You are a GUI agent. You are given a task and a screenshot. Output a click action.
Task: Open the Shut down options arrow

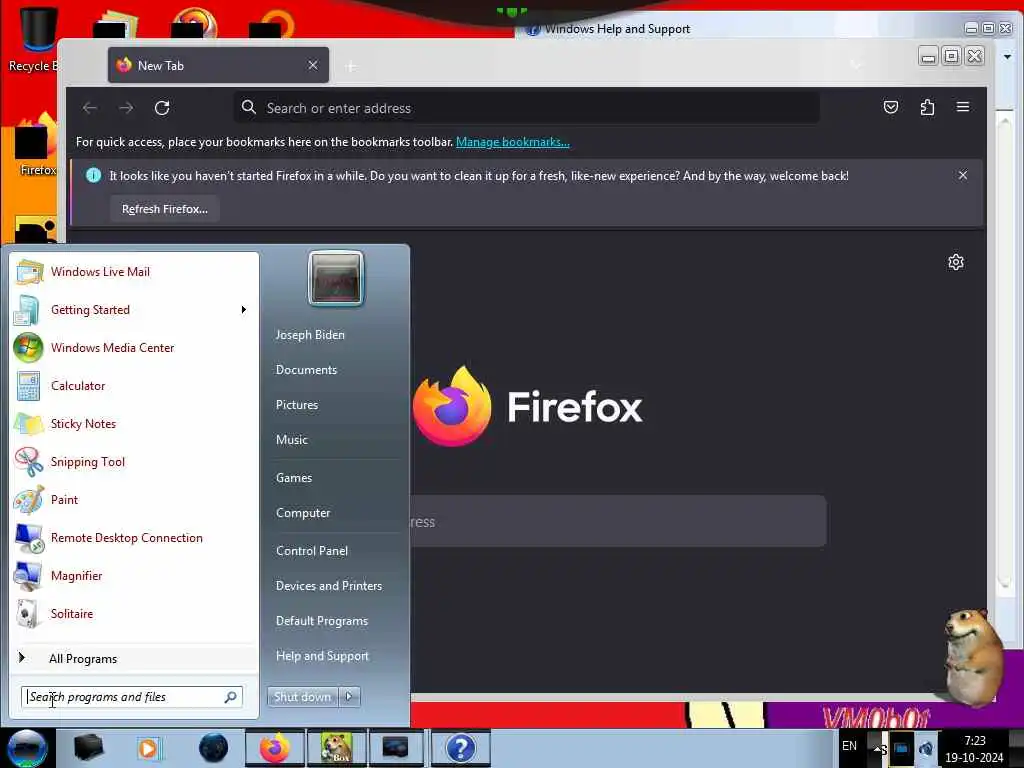click(x=349, y=697)
